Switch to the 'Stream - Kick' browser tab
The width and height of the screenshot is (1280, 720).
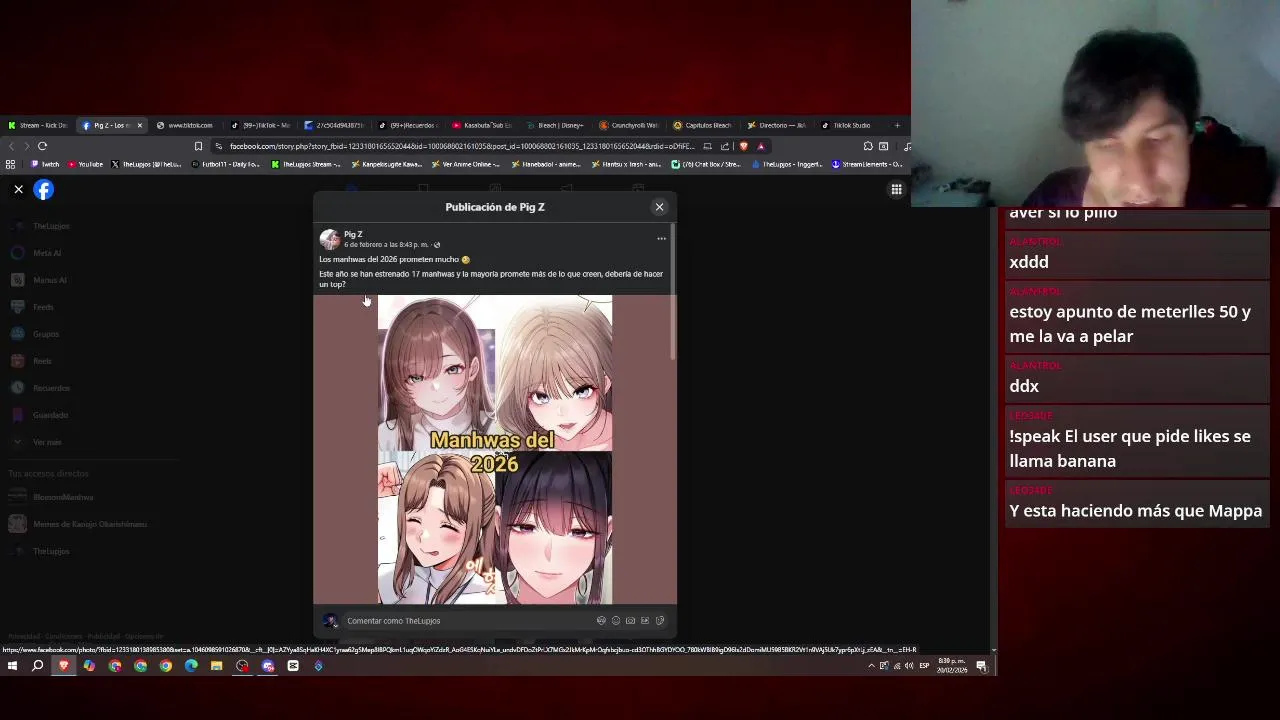point(38,125)
